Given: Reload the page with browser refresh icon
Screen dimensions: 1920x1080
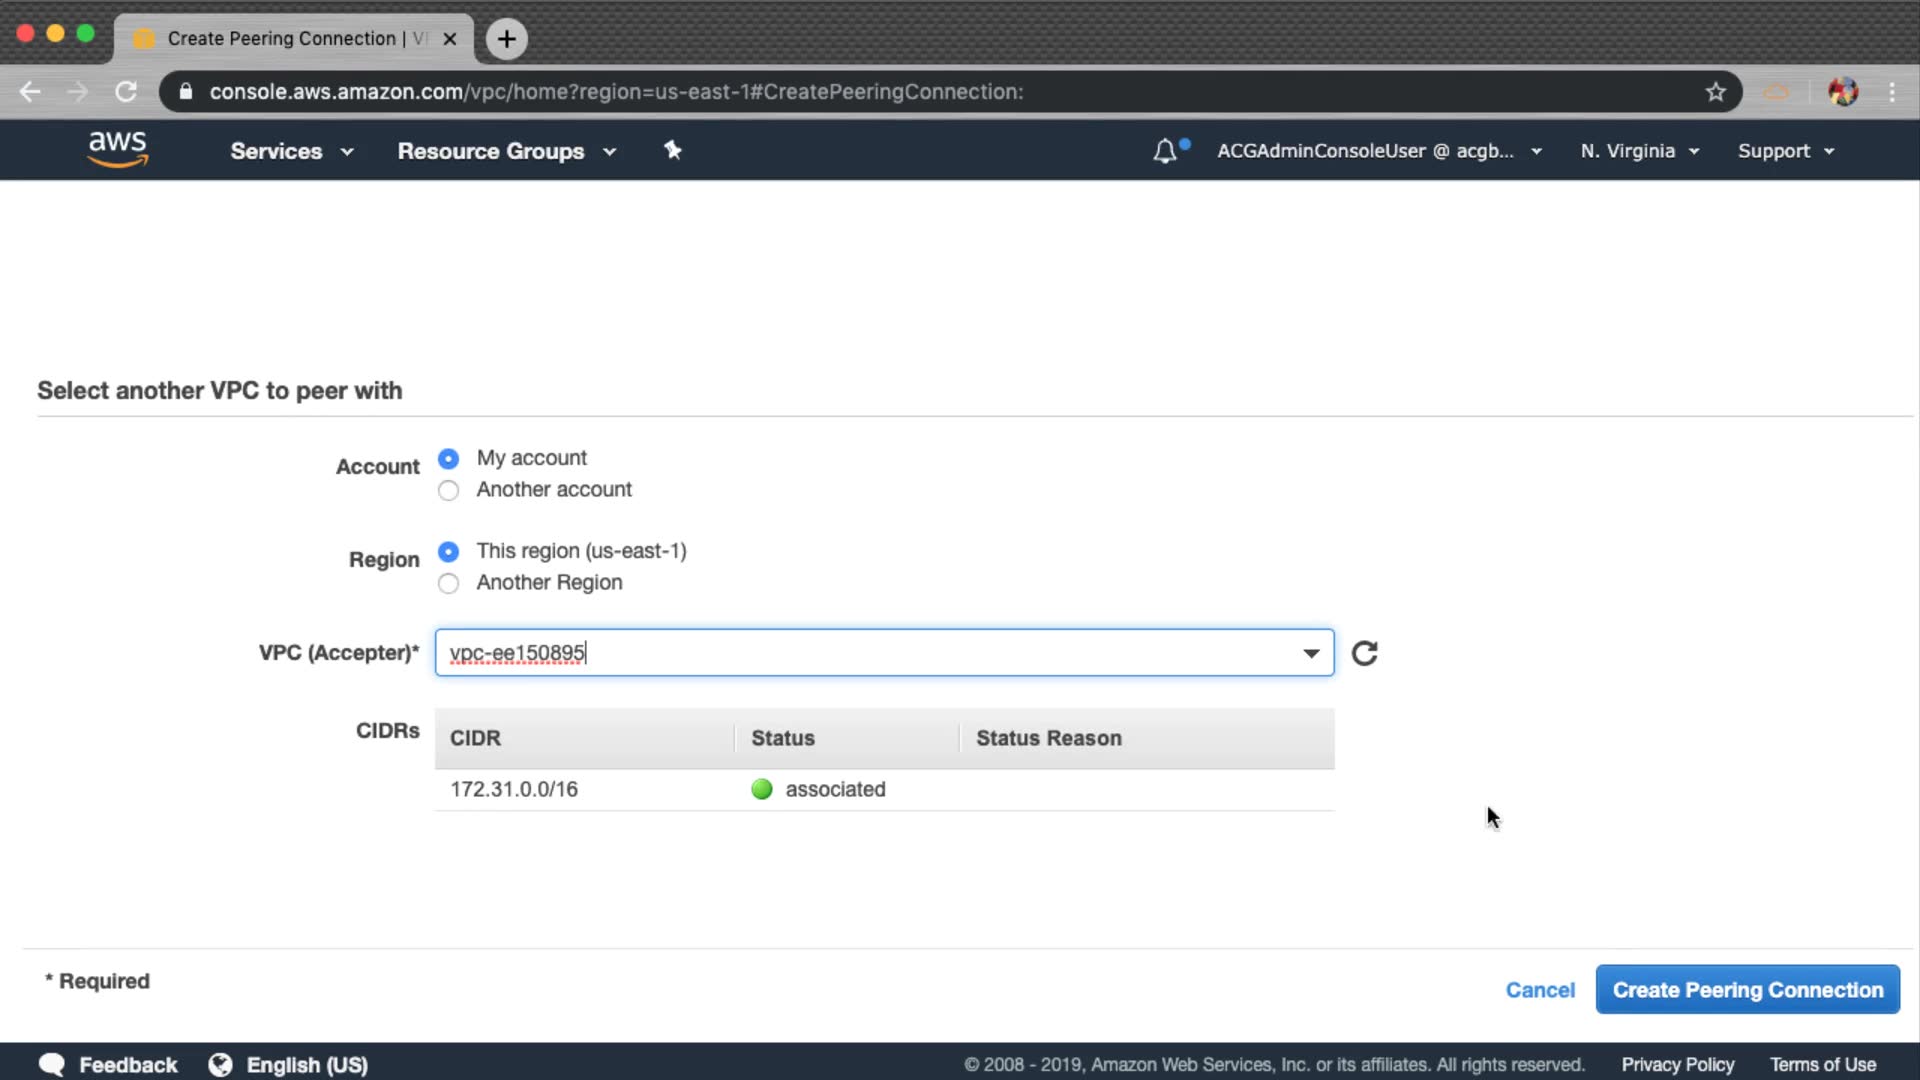Looking at the screenshot, I should click(126, 92).
